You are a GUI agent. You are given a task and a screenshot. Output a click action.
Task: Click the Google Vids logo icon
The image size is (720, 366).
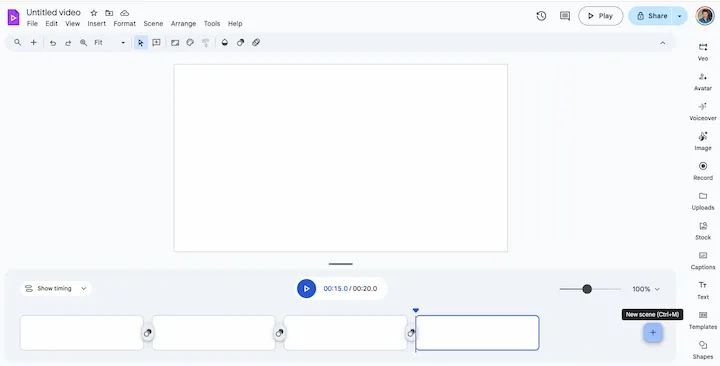(13, 17)
